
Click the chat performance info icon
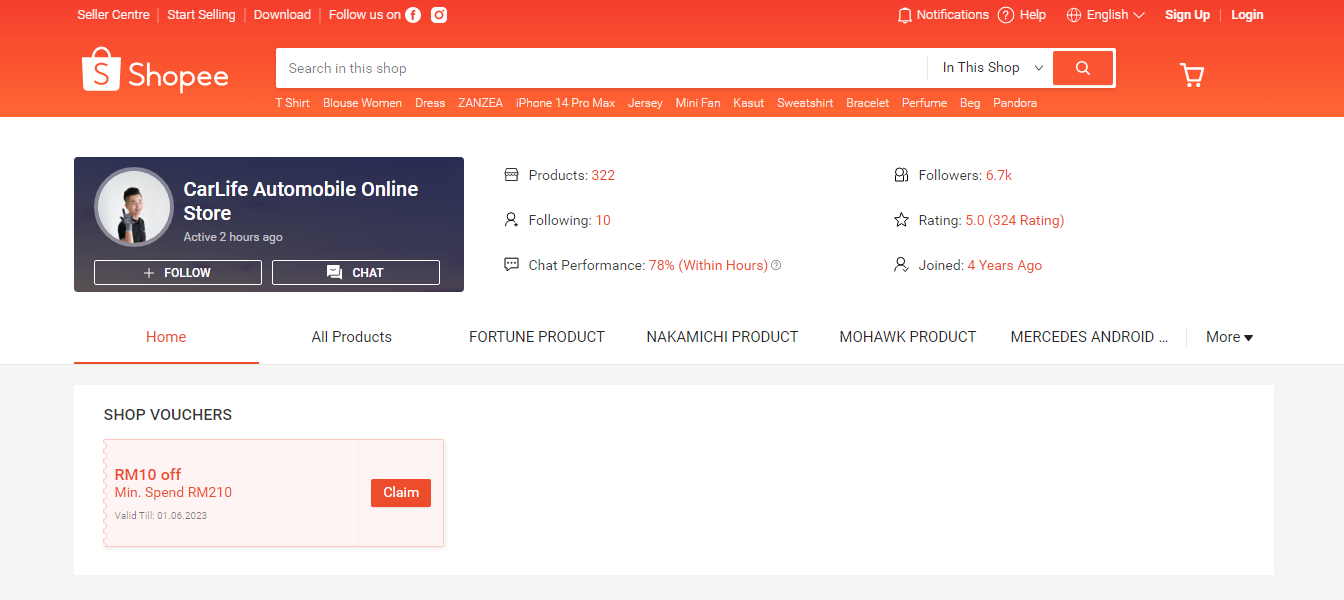[x=776, y=266]
